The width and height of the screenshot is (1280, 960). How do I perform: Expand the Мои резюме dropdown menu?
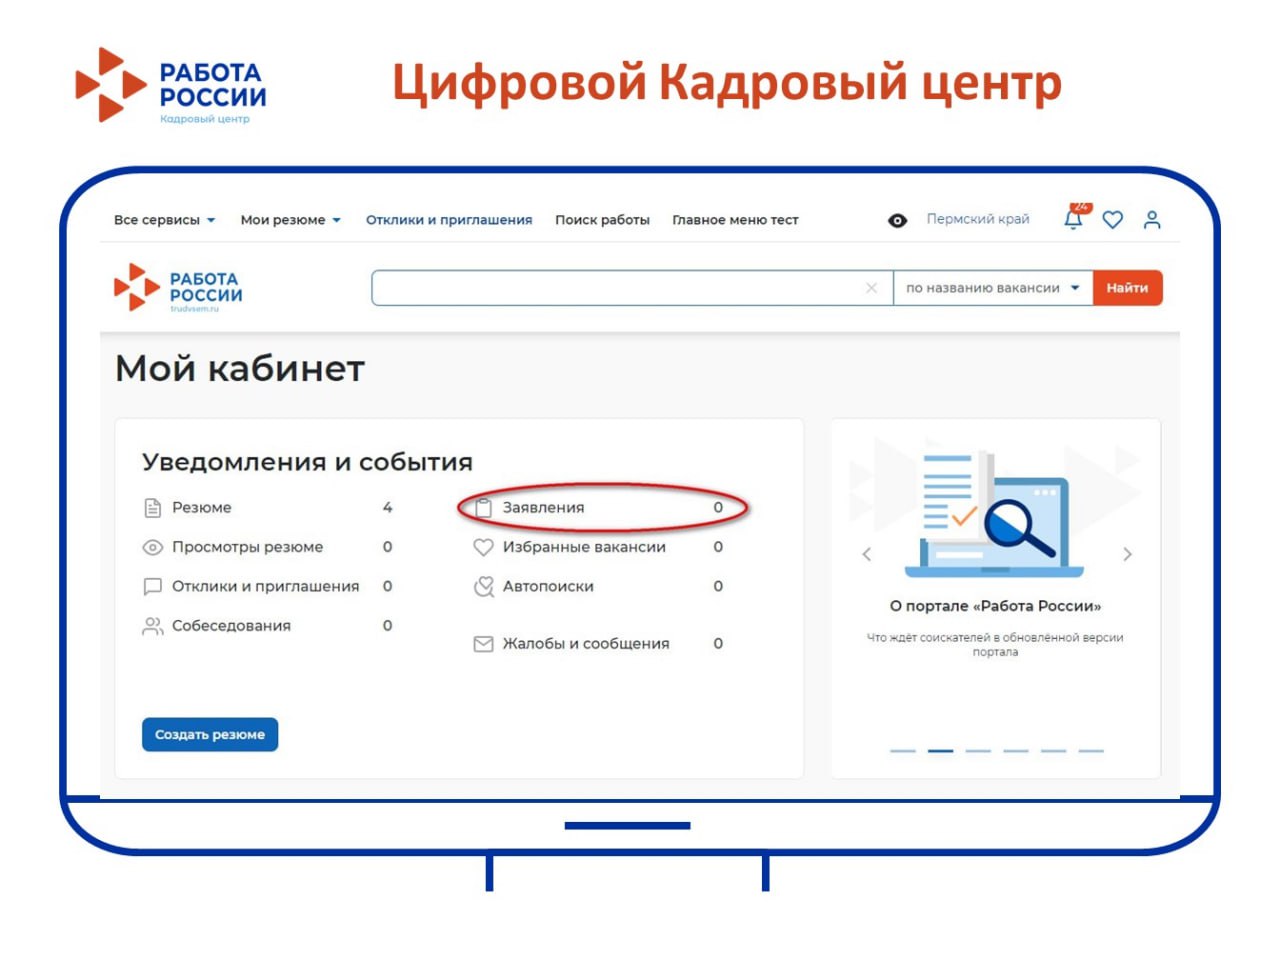[x=290, y=220]
